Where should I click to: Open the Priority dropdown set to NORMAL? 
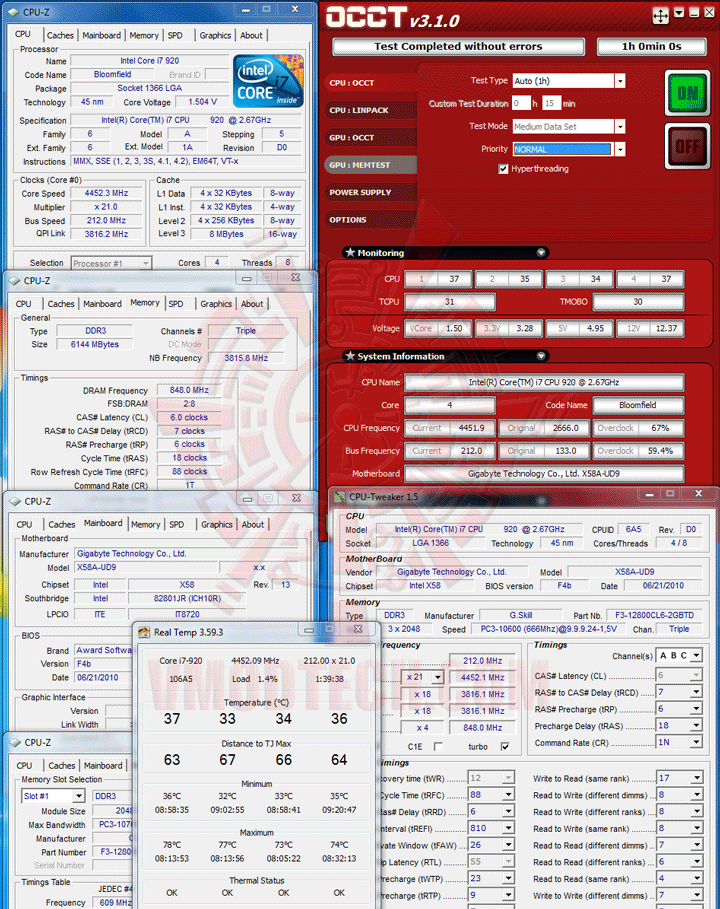[620, 149]
